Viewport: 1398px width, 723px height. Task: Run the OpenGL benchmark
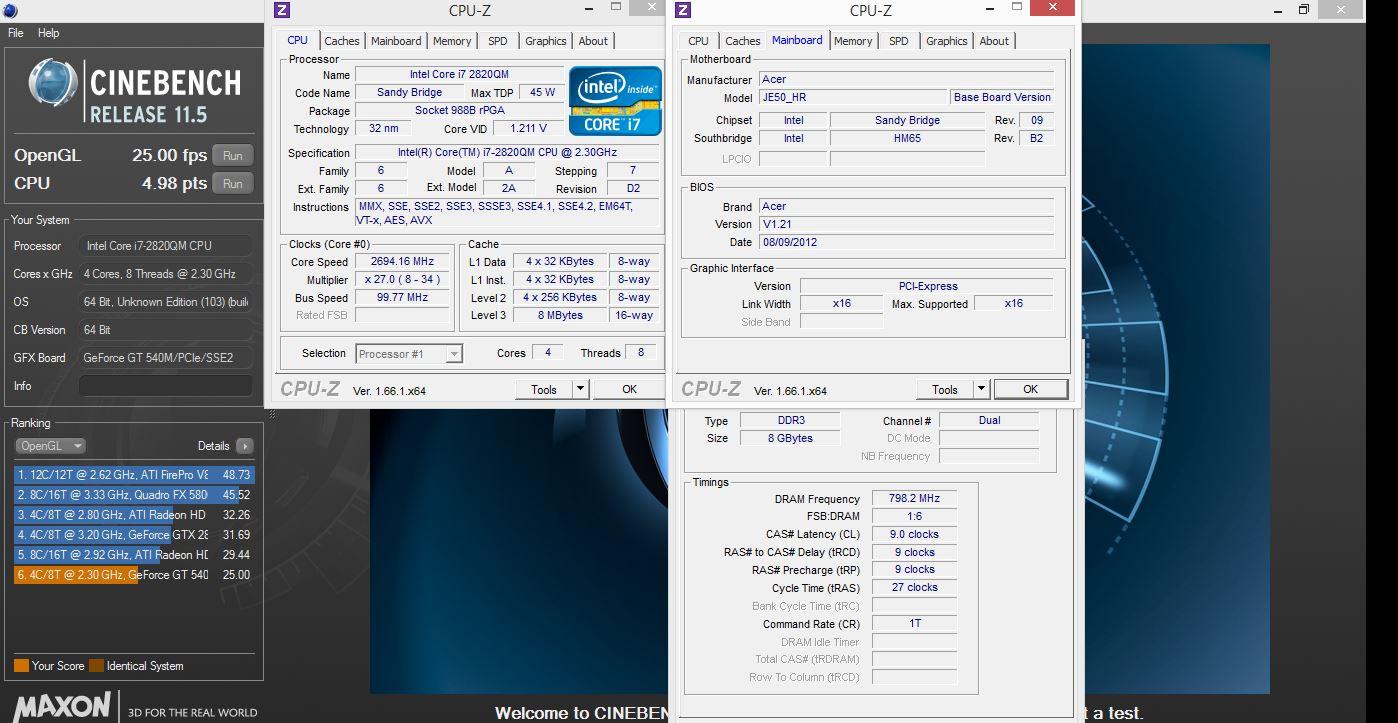[233, 156]
